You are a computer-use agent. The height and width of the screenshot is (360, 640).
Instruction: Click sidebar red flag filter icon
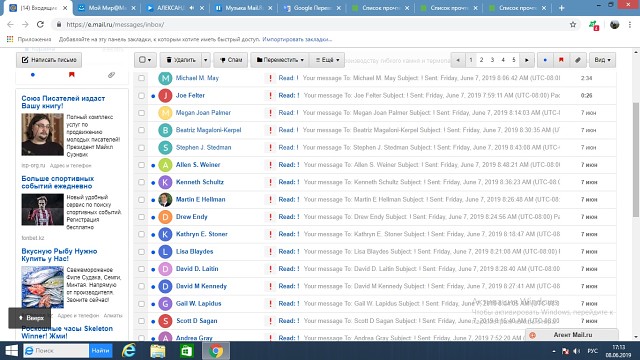[72, 75]
